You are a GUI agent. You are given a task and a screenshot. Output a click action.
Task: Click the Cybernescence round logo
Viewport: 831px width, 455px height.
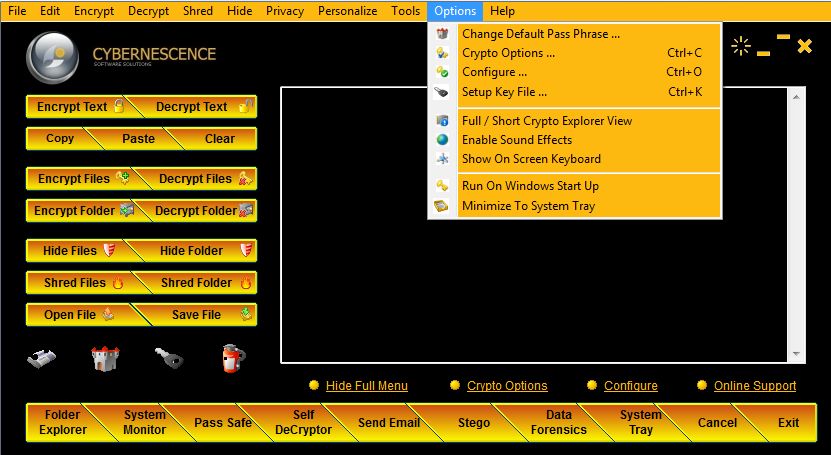point(52,58)
